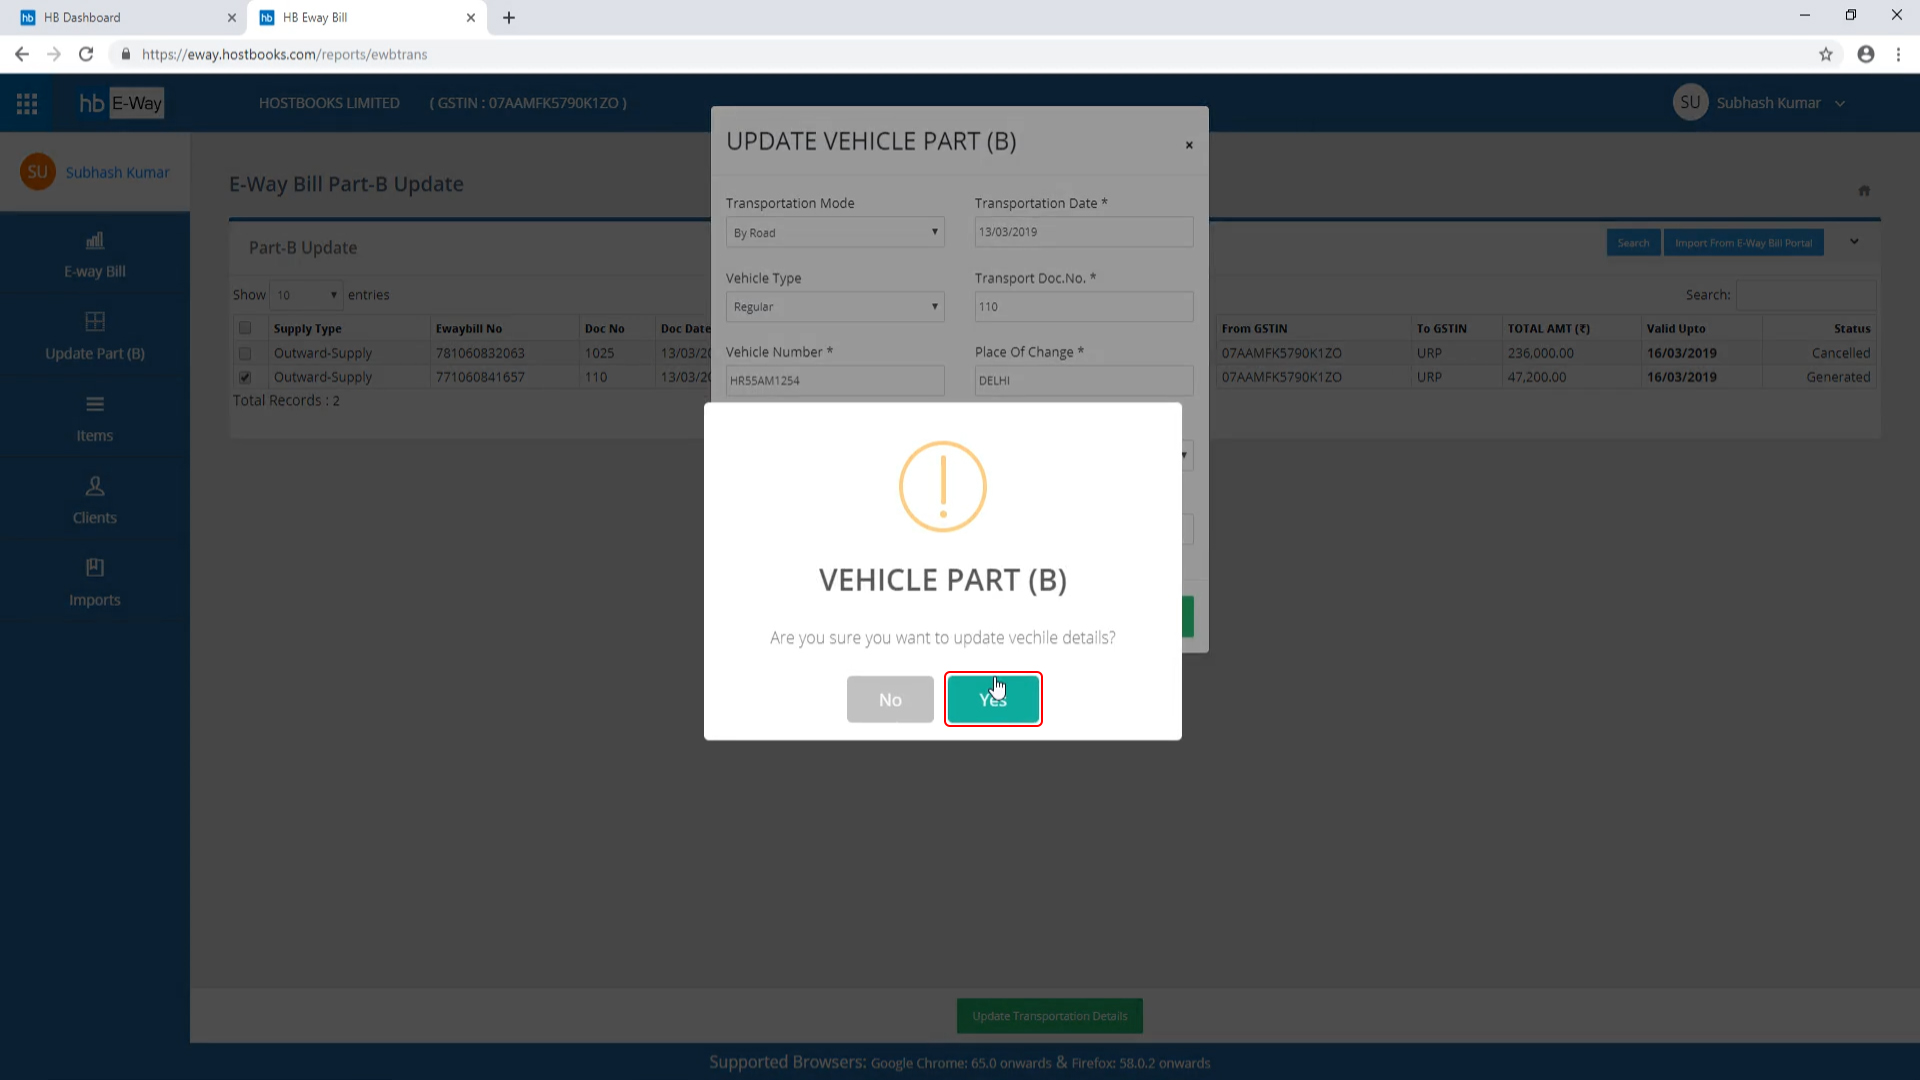
Task: Open a new browser tab
Action: (509, 17)
